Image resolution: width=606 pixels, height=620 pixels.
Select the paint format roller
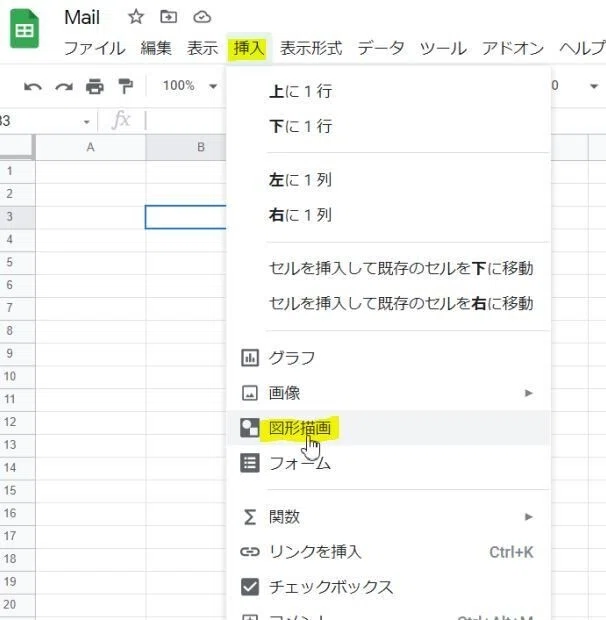pos(125,86)
